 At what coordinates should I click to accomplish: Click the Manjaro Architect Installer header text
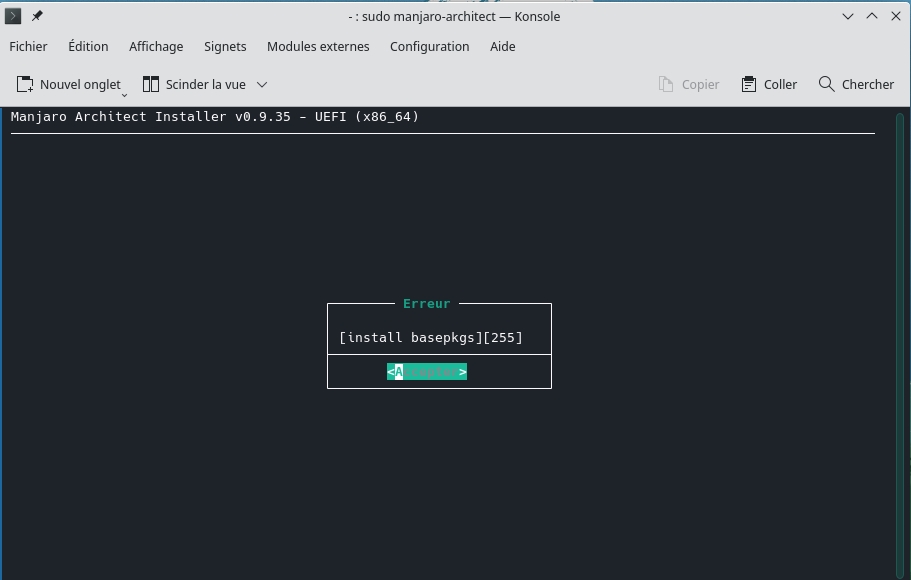point(214,116)
